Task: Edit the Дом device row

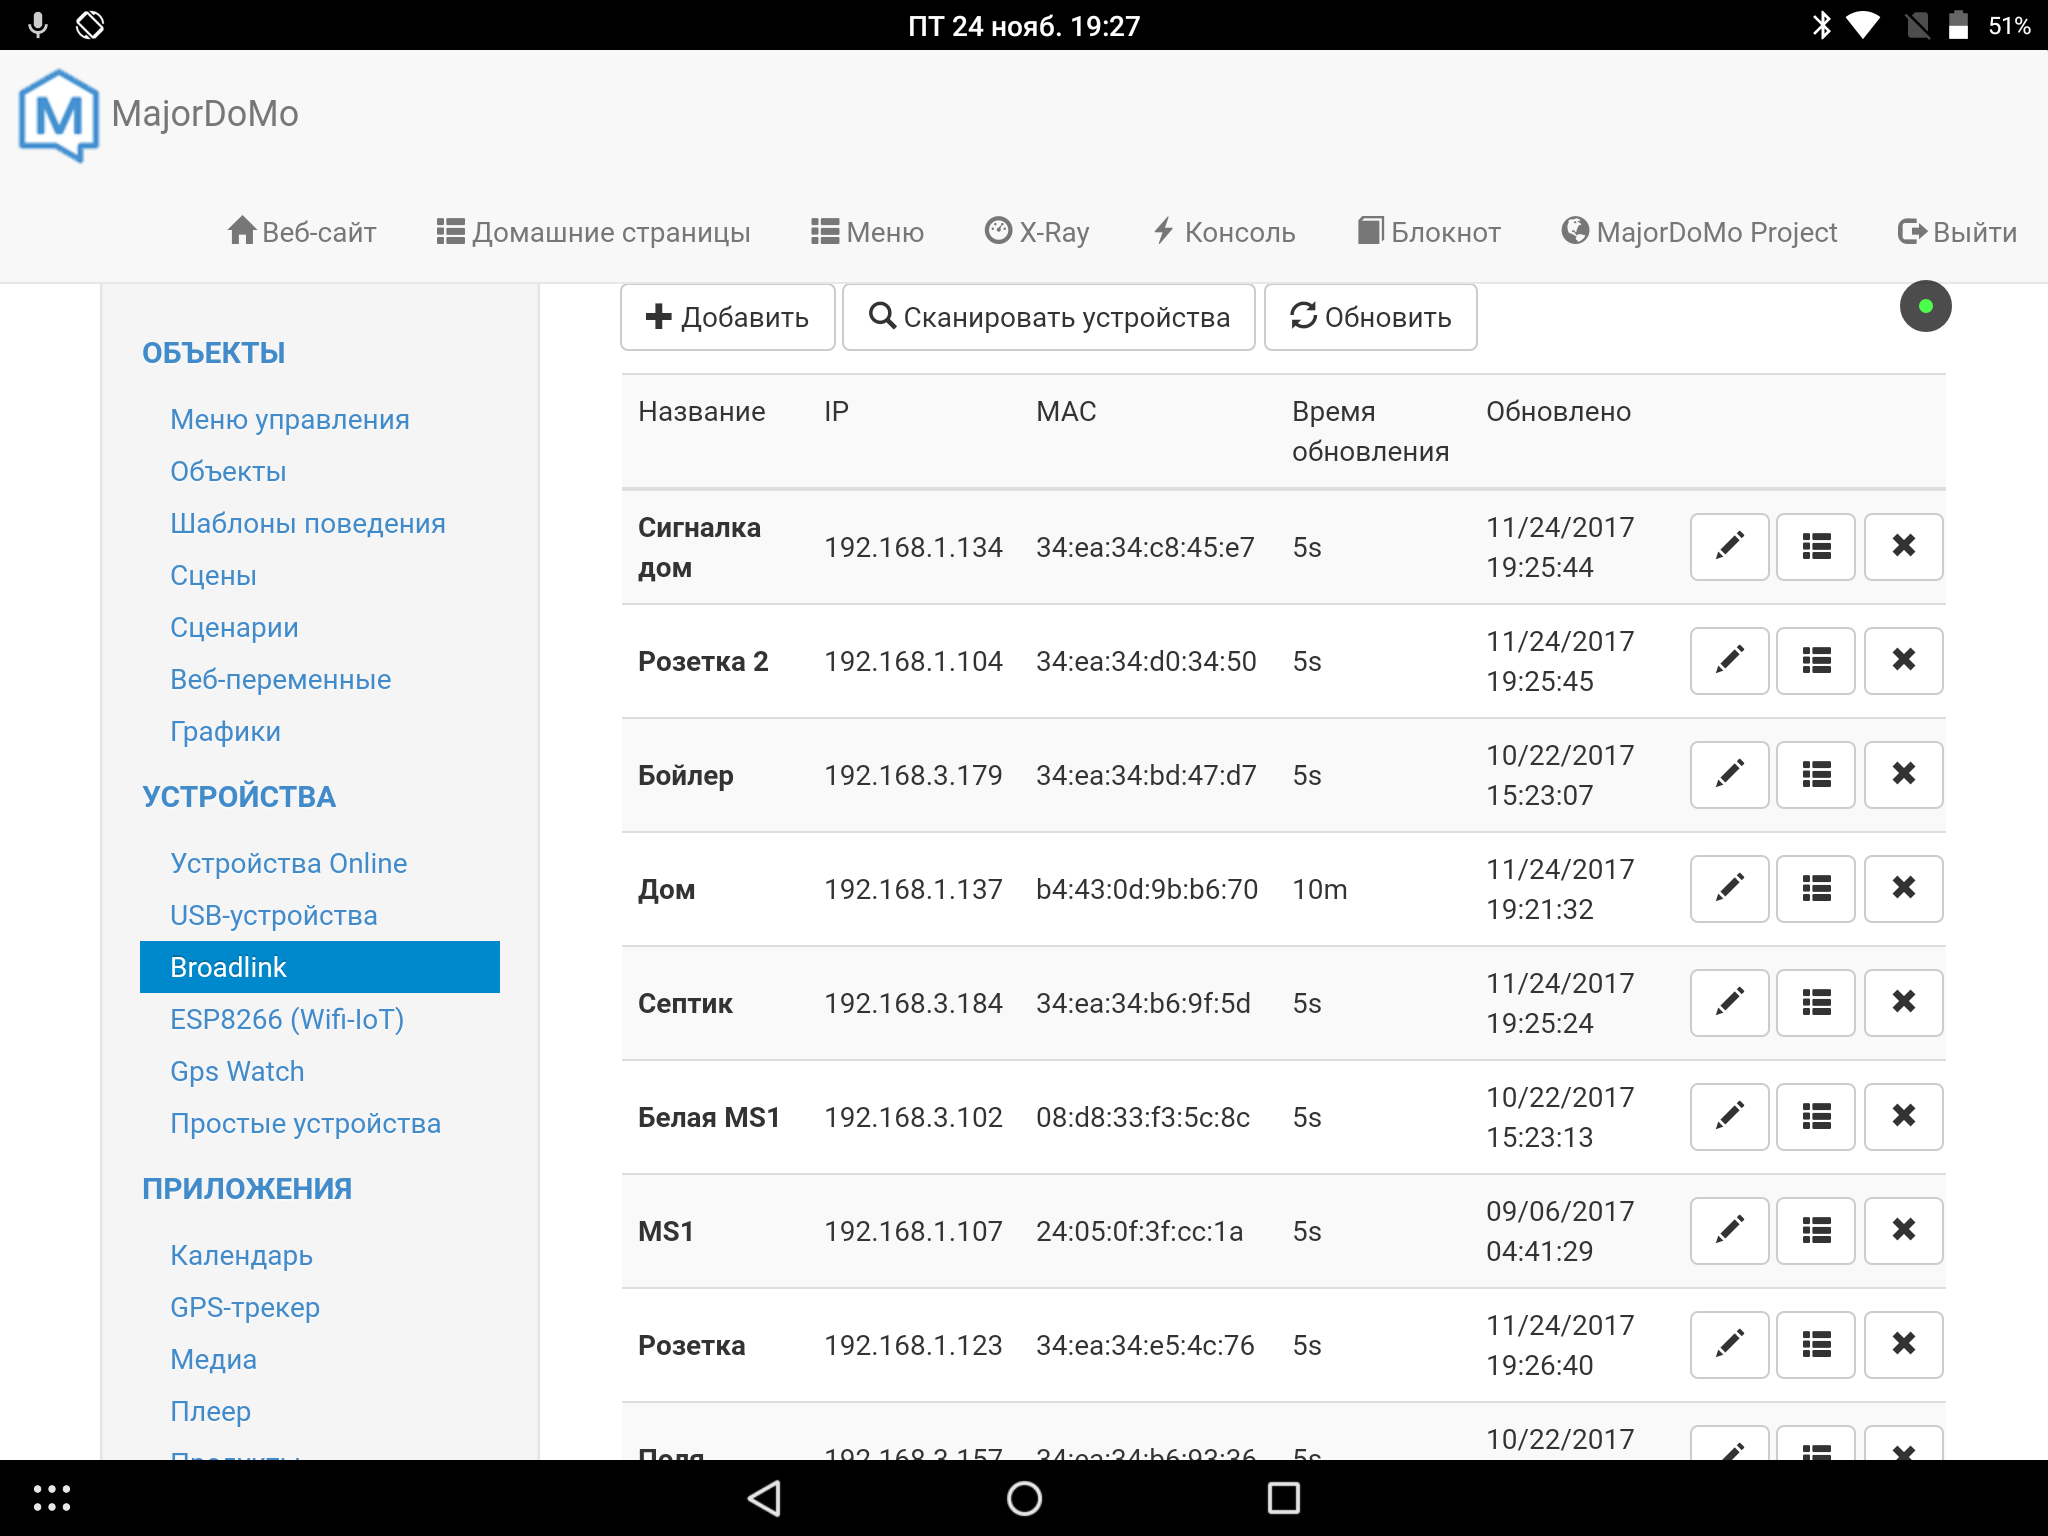Action: pyautogui.click(x=1729, y=888)
